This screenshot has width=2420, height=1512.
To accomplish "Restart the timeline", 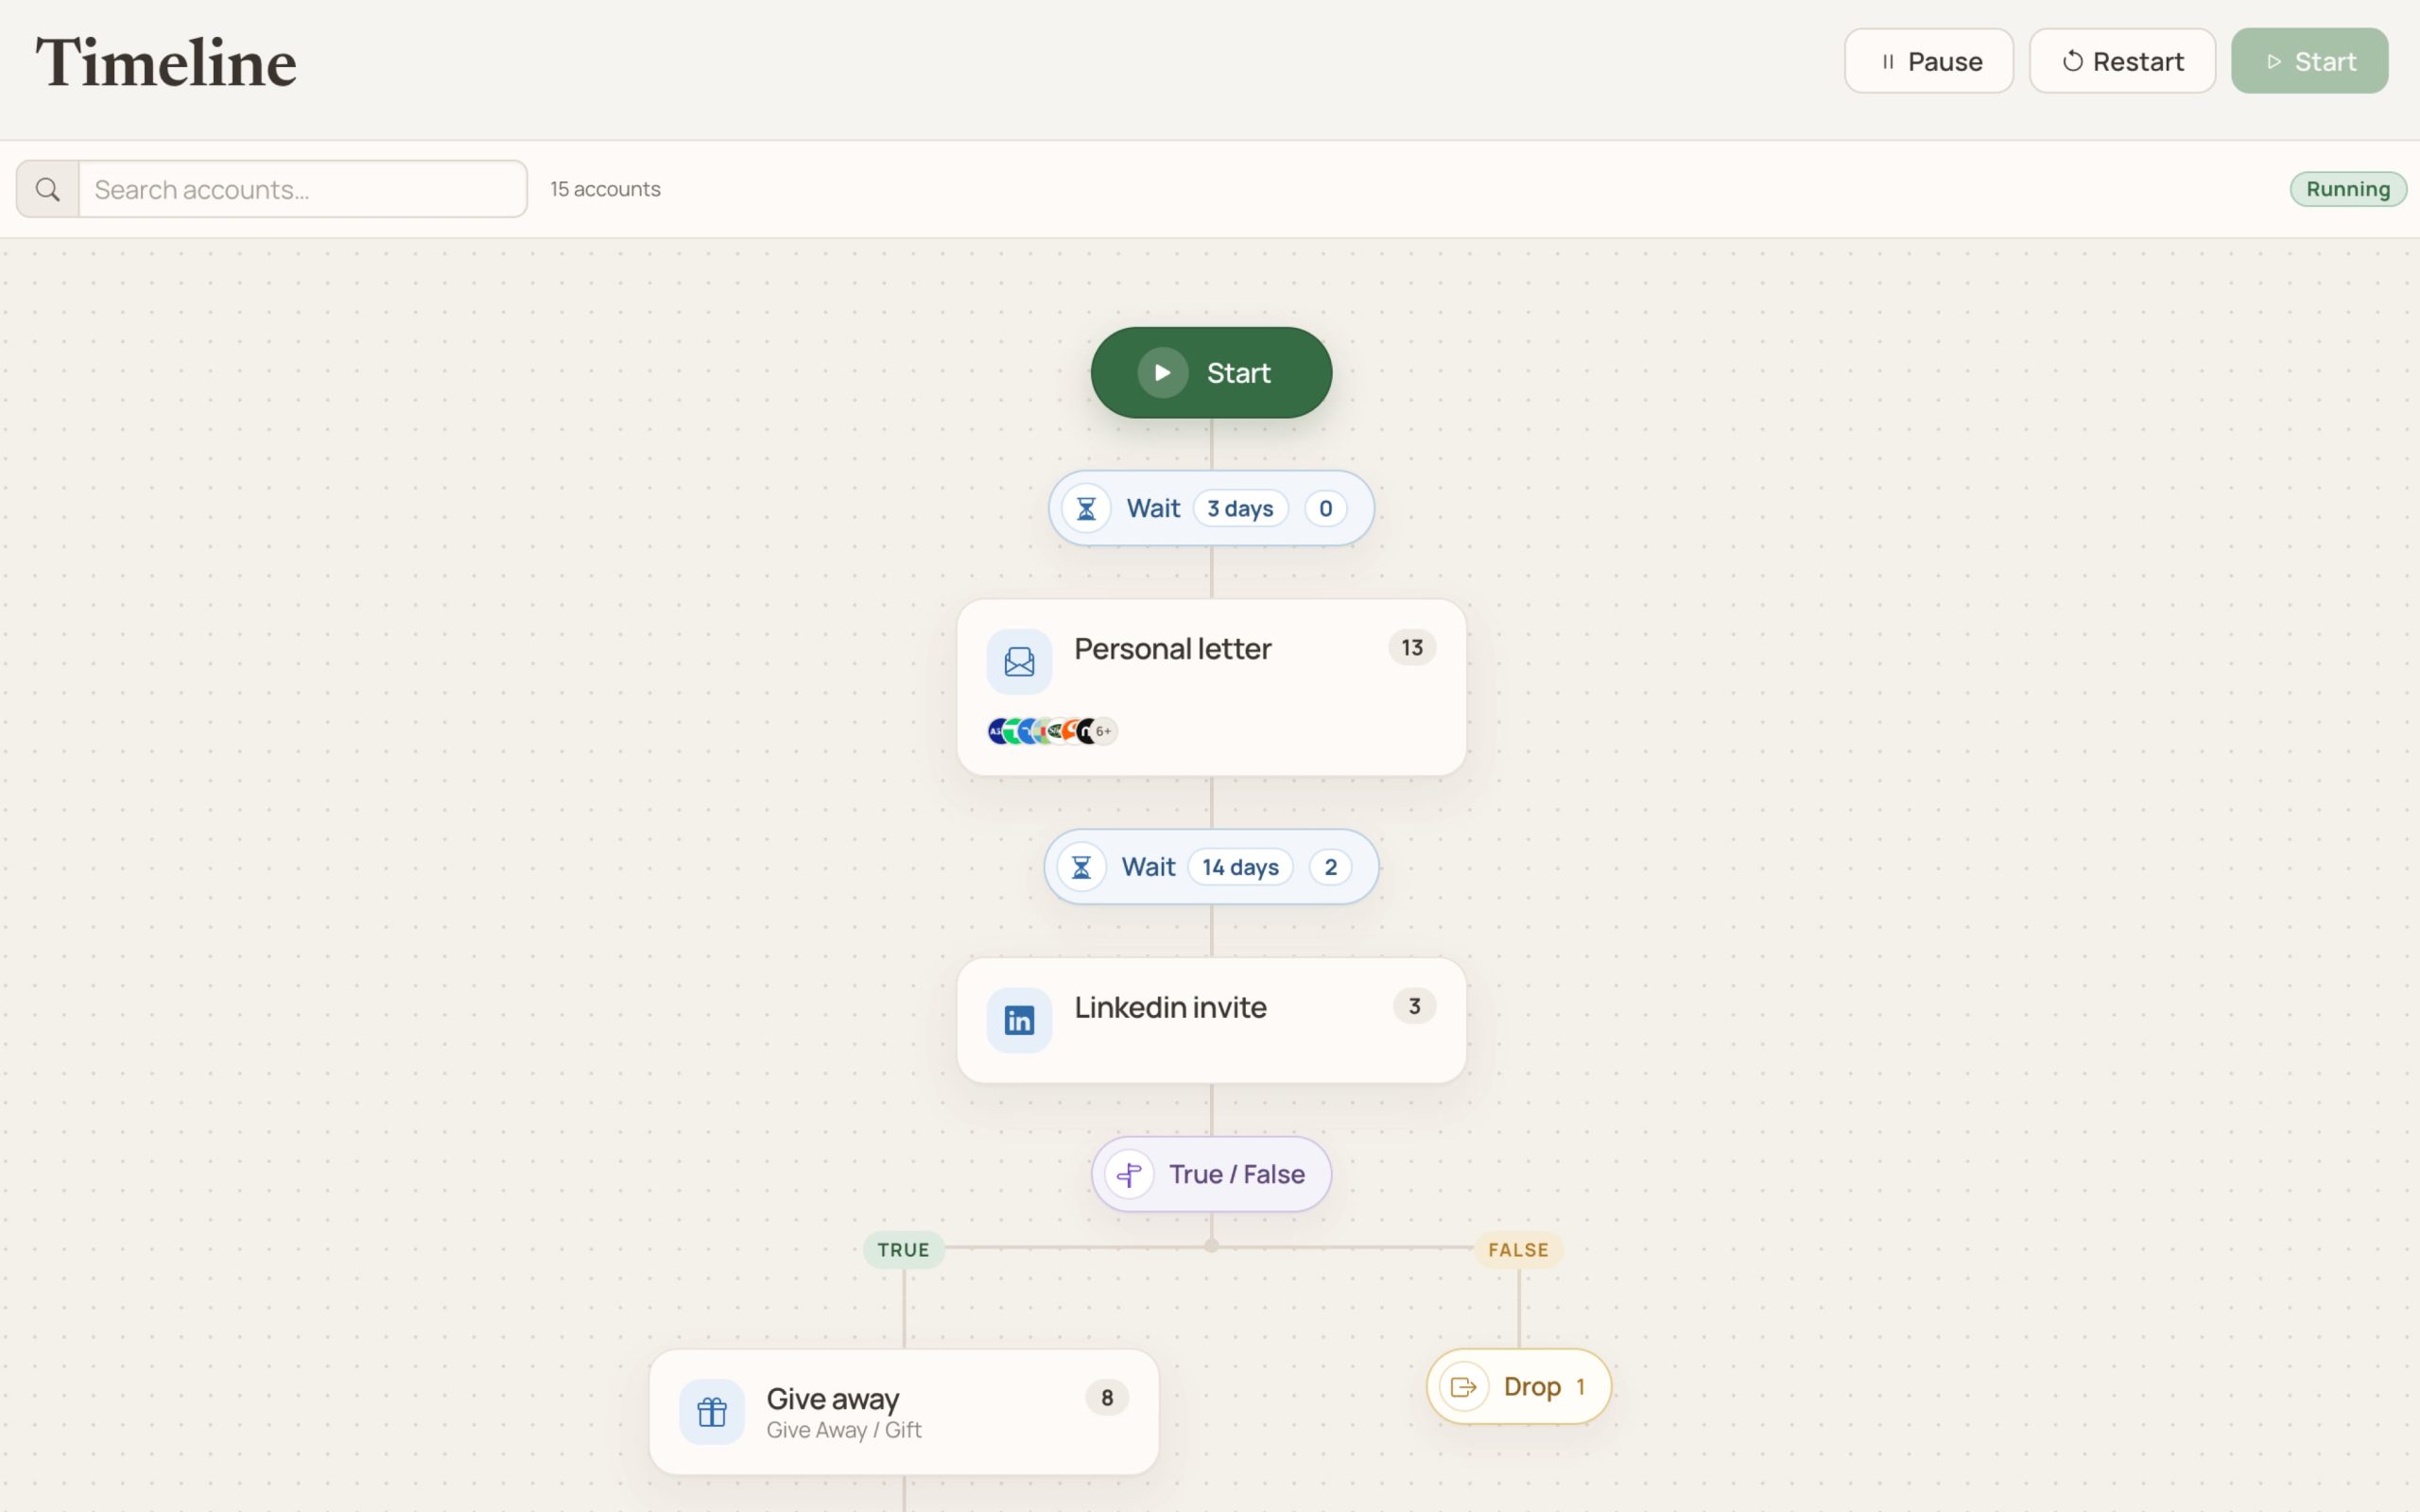I will 2122,61.
